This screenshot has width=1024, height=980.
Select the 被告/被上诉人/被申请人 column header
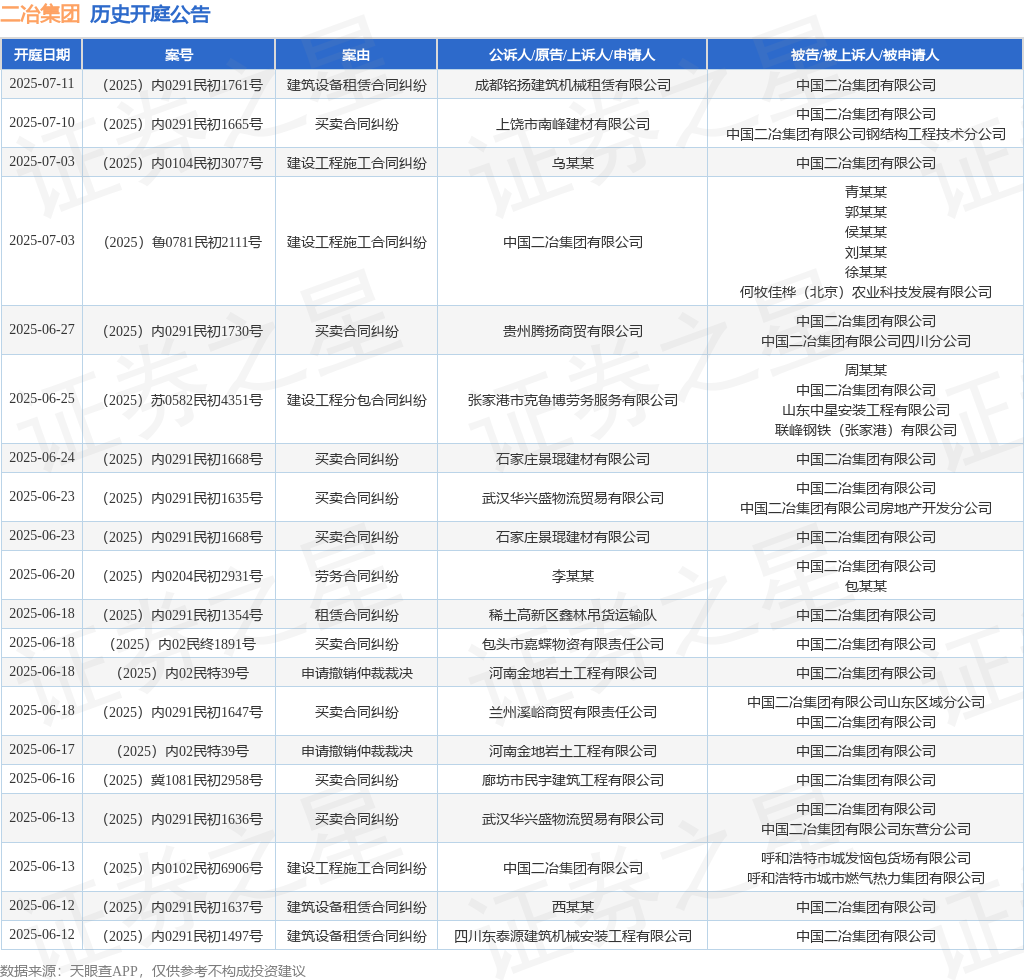[865, 55]
